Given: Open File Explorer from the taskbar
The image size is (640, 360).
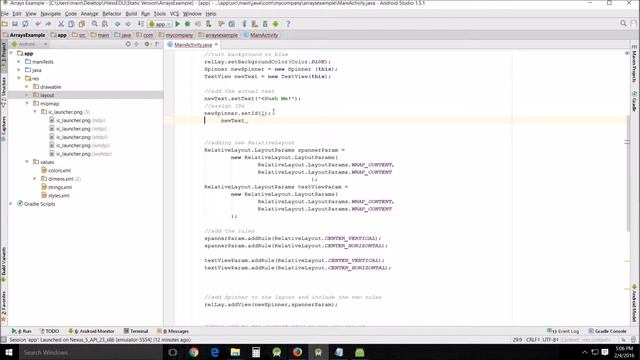Looking at the screenshot, I should click(x=235, y=352).
